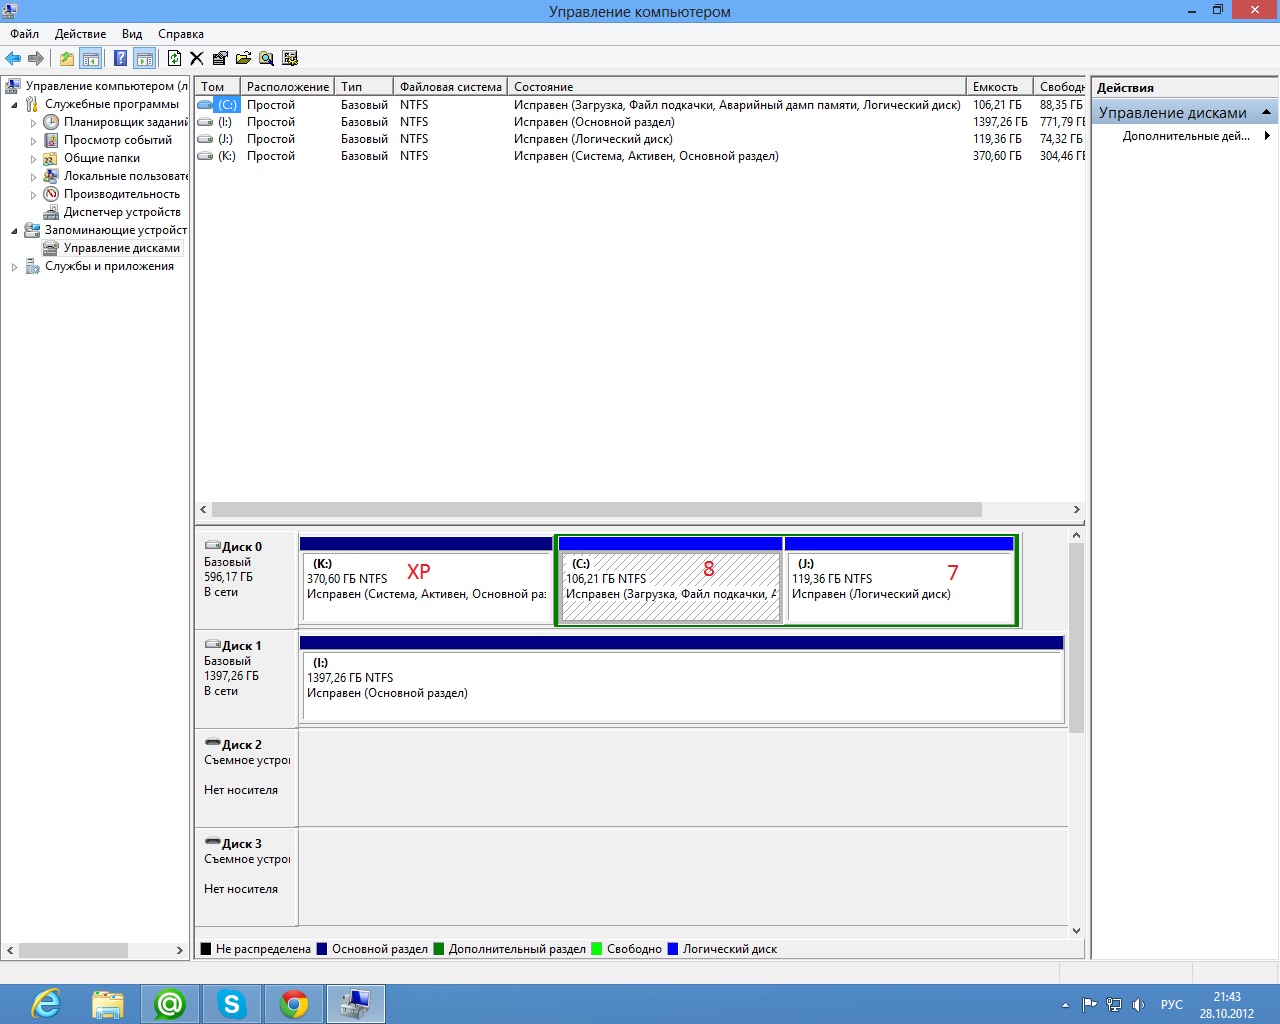Viewport: 1280px width, 1024px height.
Task: Click the Общие папки folder icon
Action: pyautogui.click(x=51, y=158)
